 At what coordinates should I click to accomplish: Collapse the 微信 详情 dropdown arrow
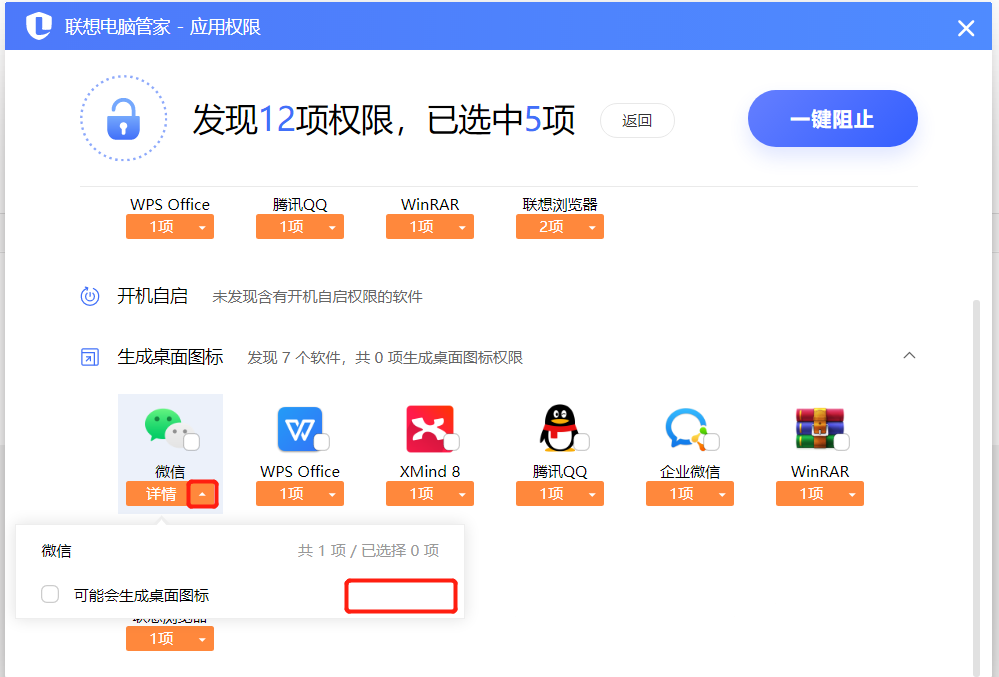tap(202, 494)
